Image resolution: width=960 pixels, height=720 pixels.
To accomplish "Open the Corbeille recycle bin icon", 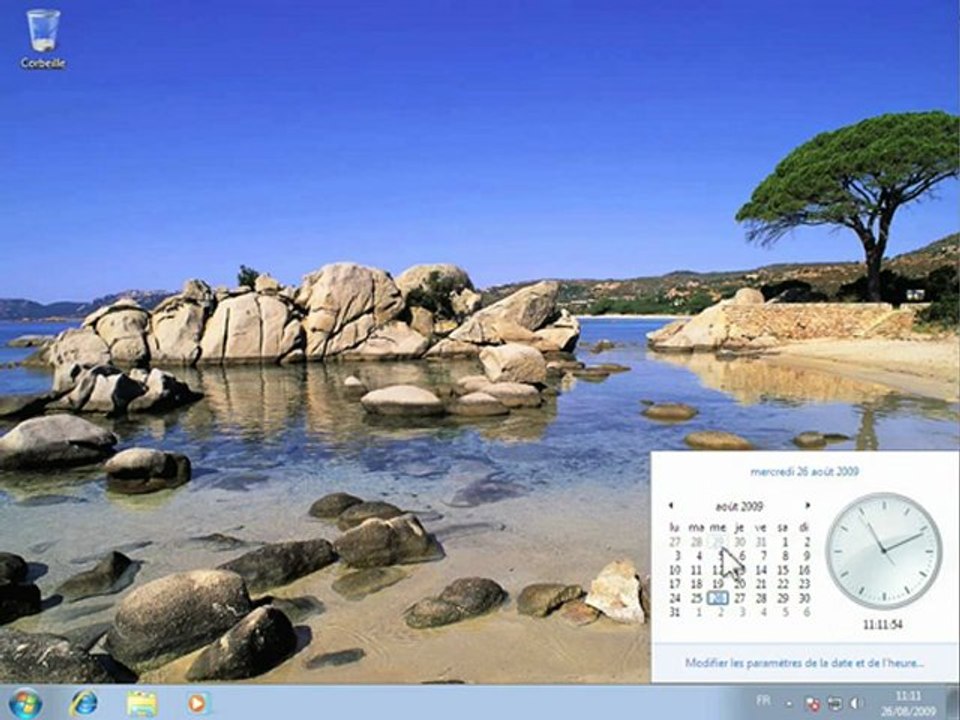I will (x=43, y=38).
